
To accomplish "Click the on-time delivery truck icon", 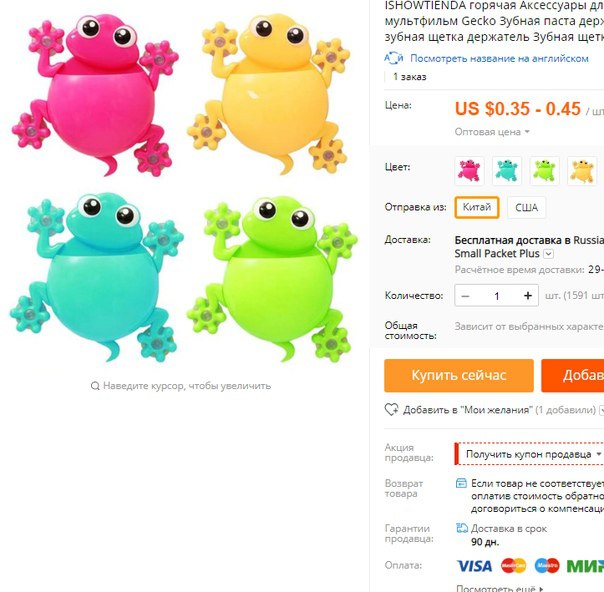I will (461, 528).
